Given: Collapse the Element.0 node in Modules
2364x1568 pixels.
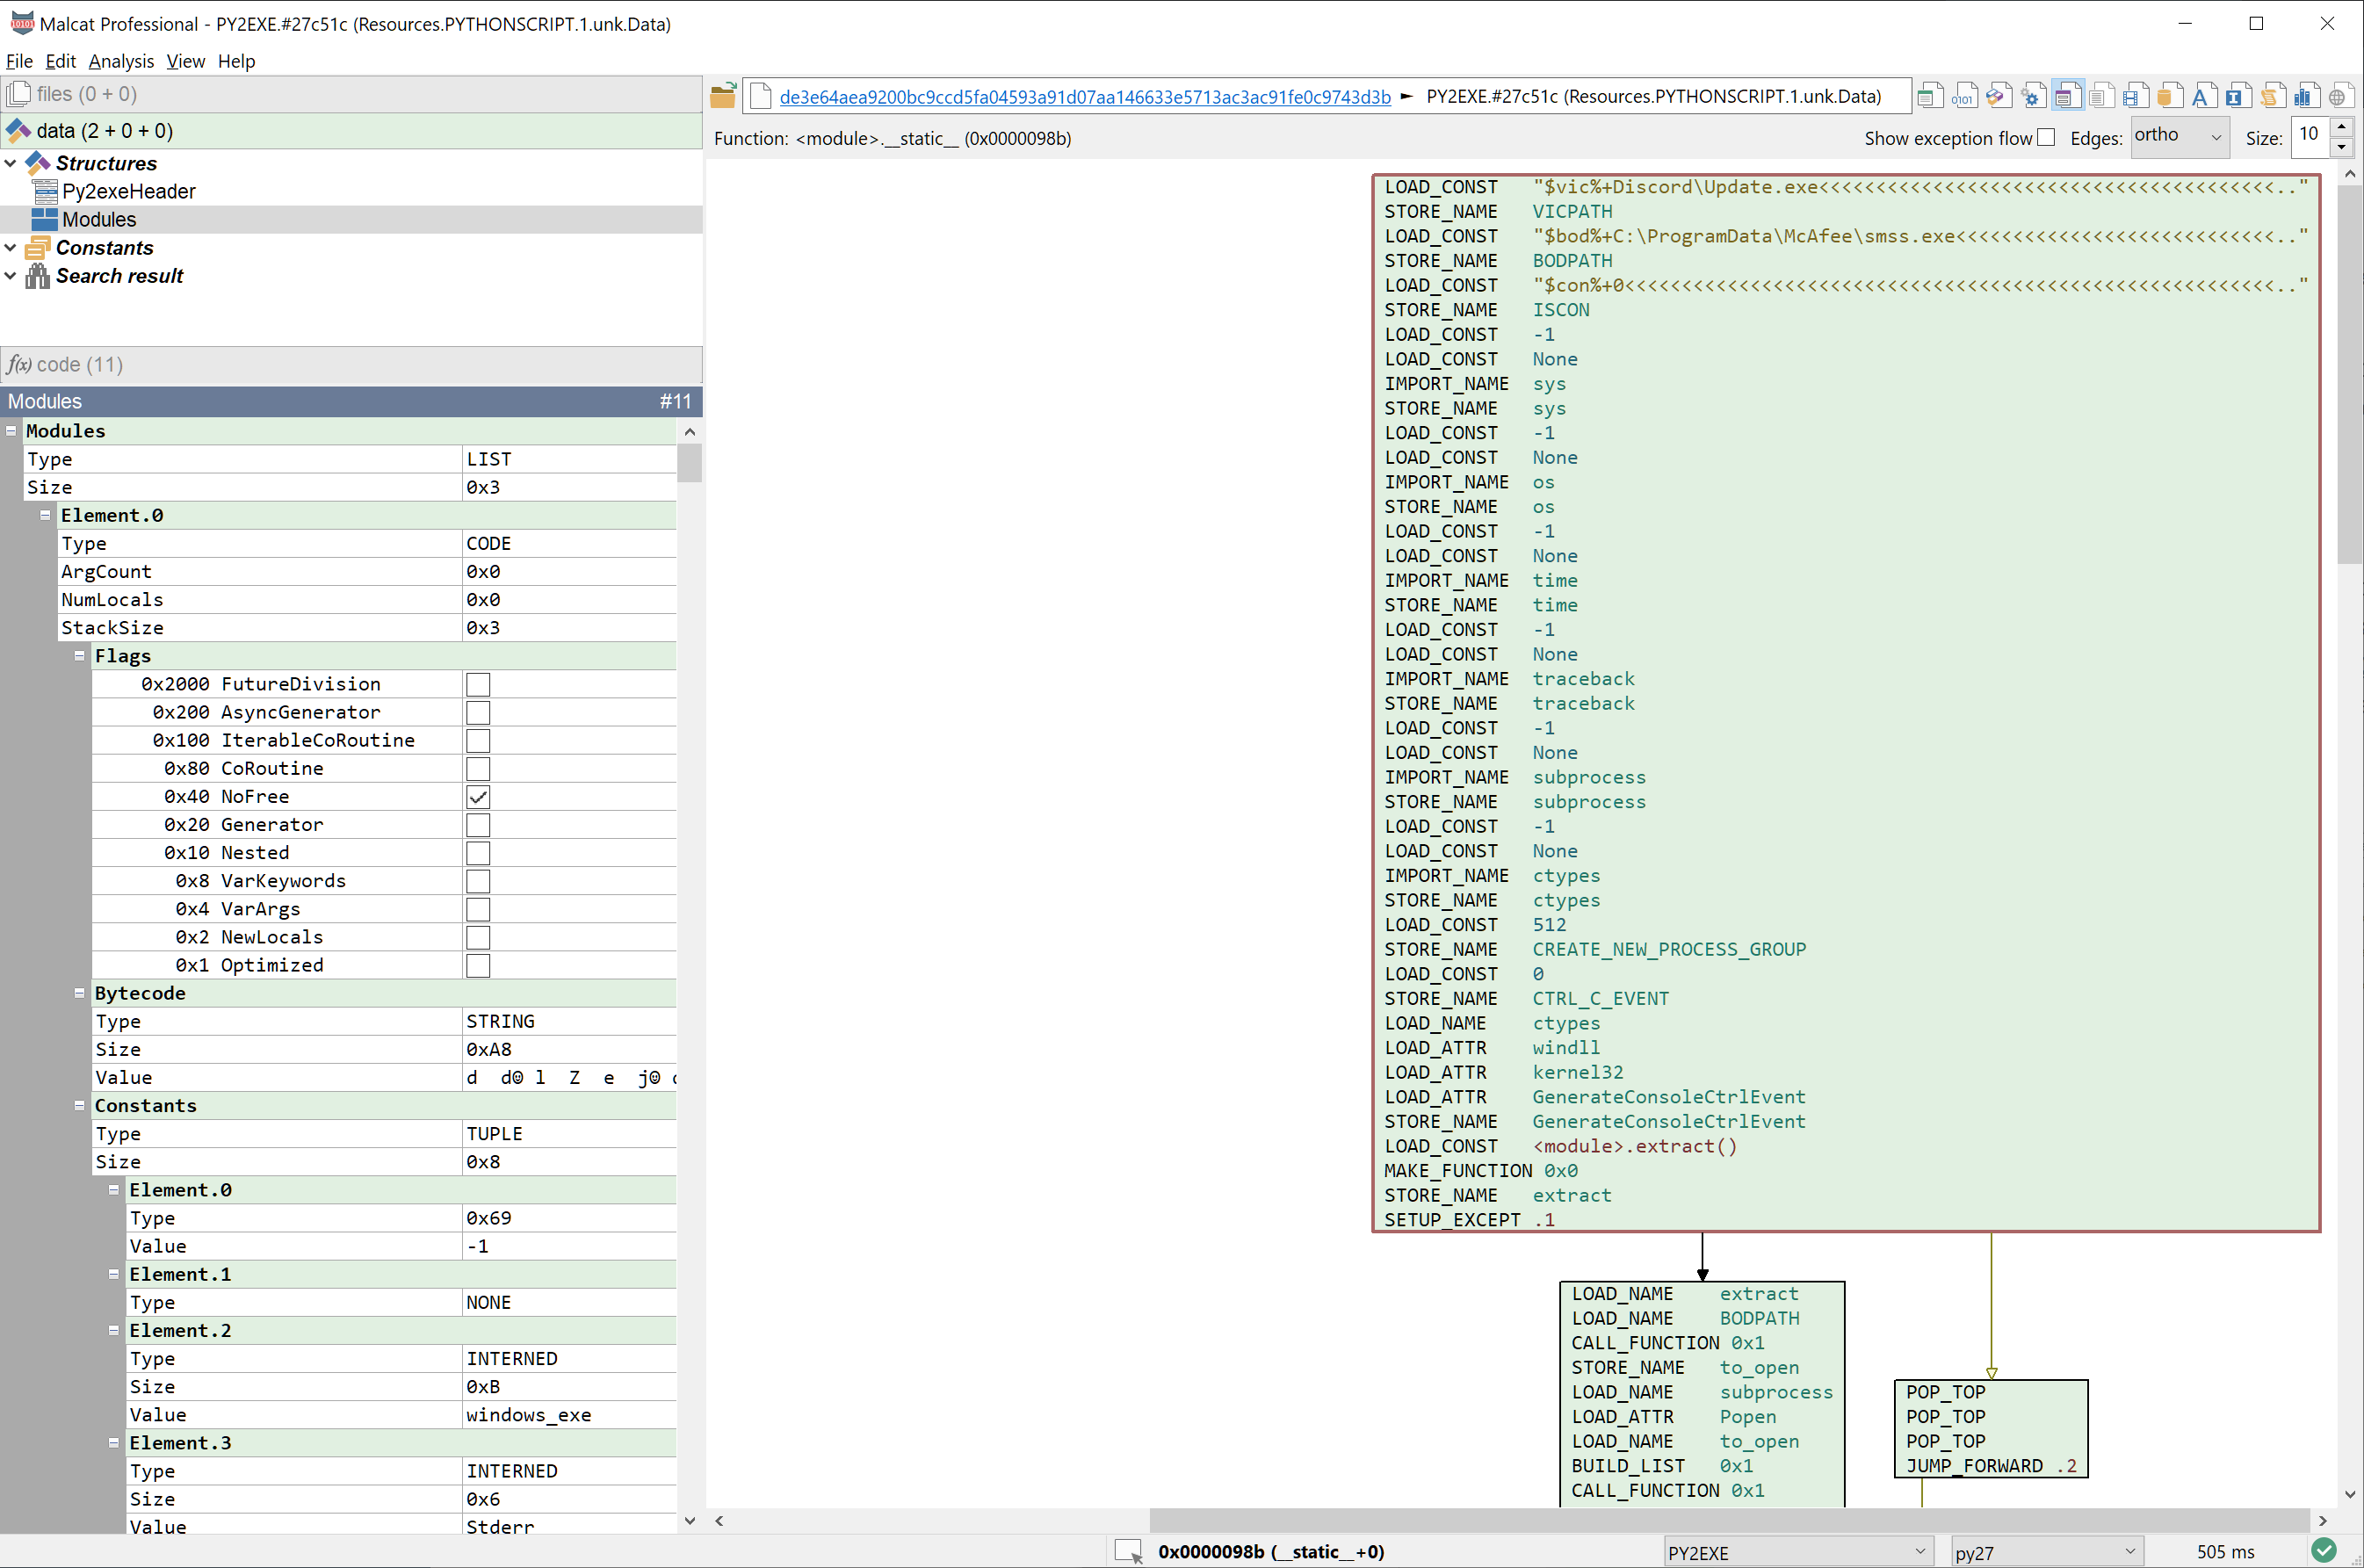Looking at the screenshot, I should click(45, 515).
